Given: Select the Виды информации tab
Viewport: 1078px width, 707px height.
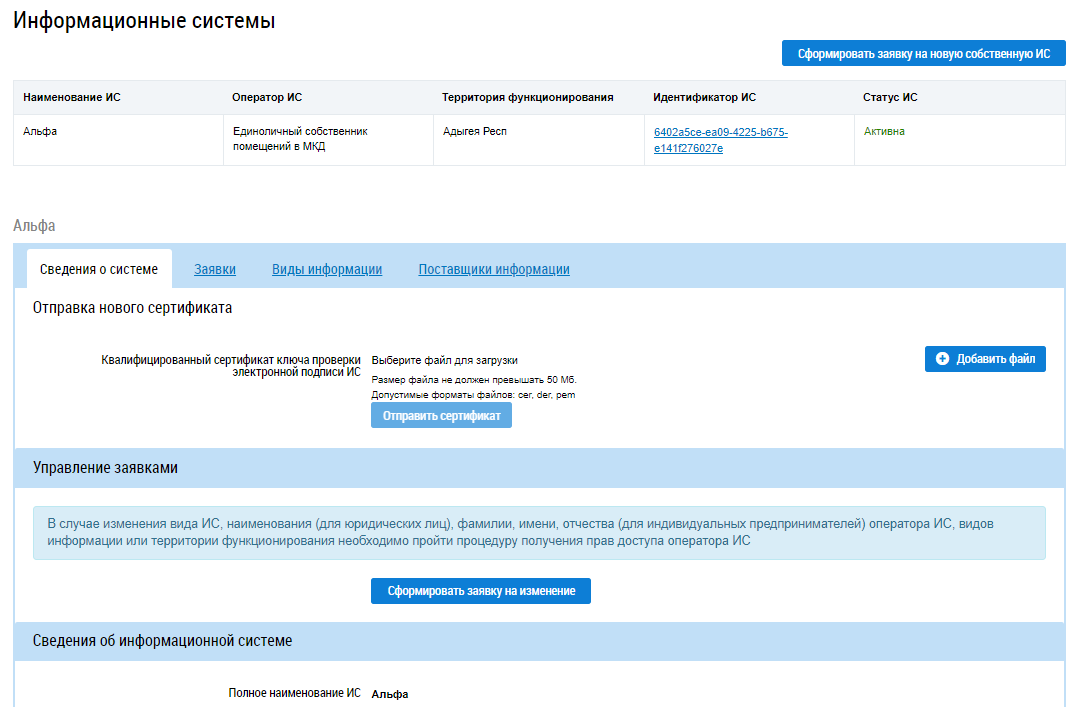Looking at the screenshot, I should [327, 269].
